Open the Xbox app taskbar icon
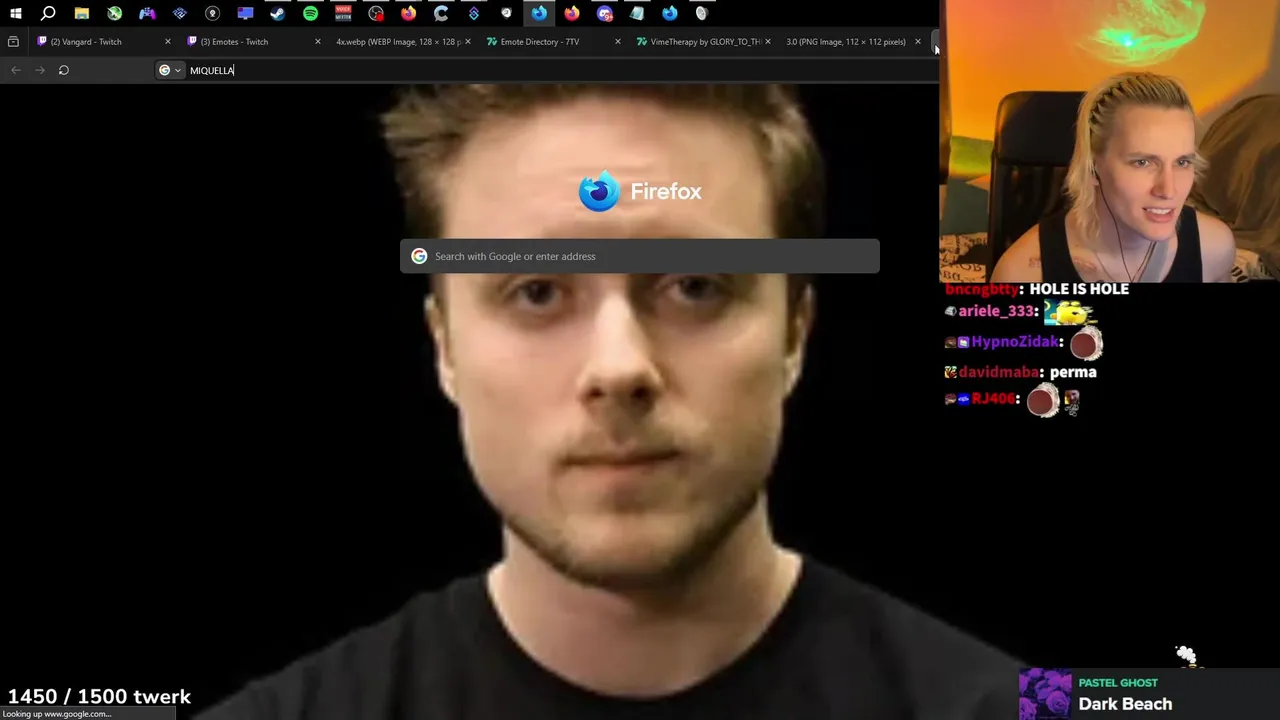Screen dimensions: 1280x720 114,13
